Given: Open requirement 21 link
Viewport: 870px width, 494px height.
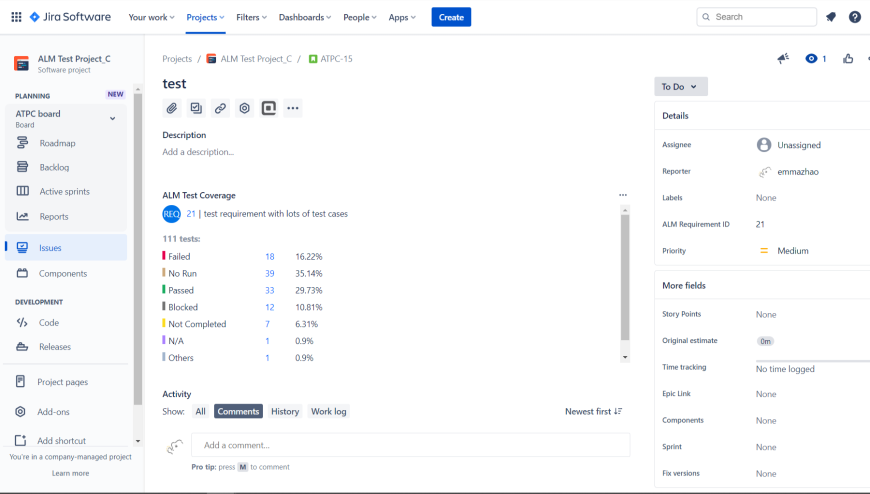Looking at the screenshot, I should [191, 214].
